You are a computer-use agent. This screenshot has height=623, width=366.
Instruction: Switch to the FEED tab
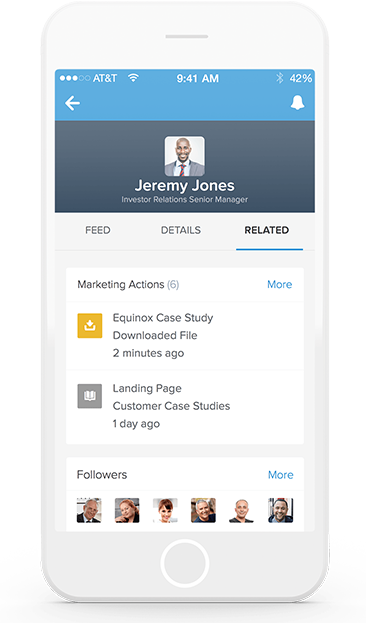[98, 230]
